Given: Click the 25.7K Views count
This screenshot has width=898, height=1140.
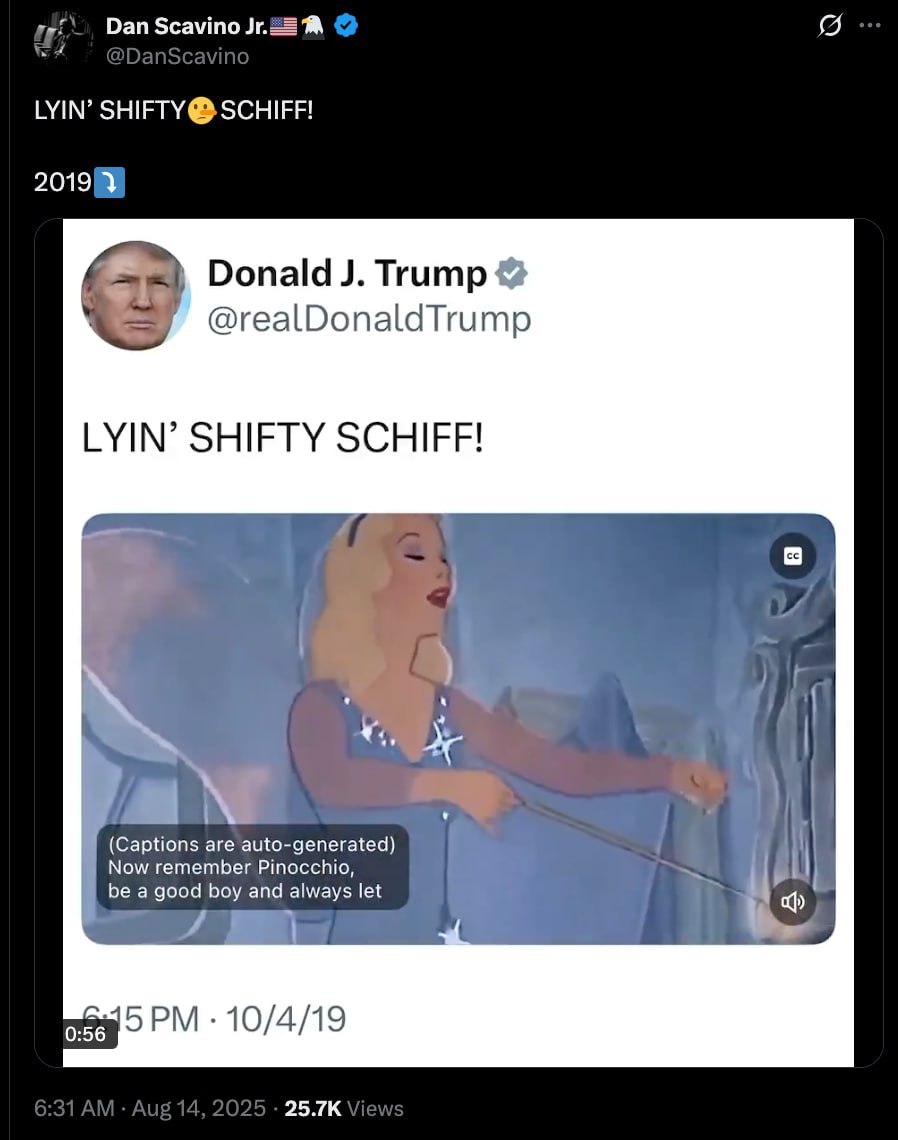Looking at the screenshot, I should tap(344, 1108).
